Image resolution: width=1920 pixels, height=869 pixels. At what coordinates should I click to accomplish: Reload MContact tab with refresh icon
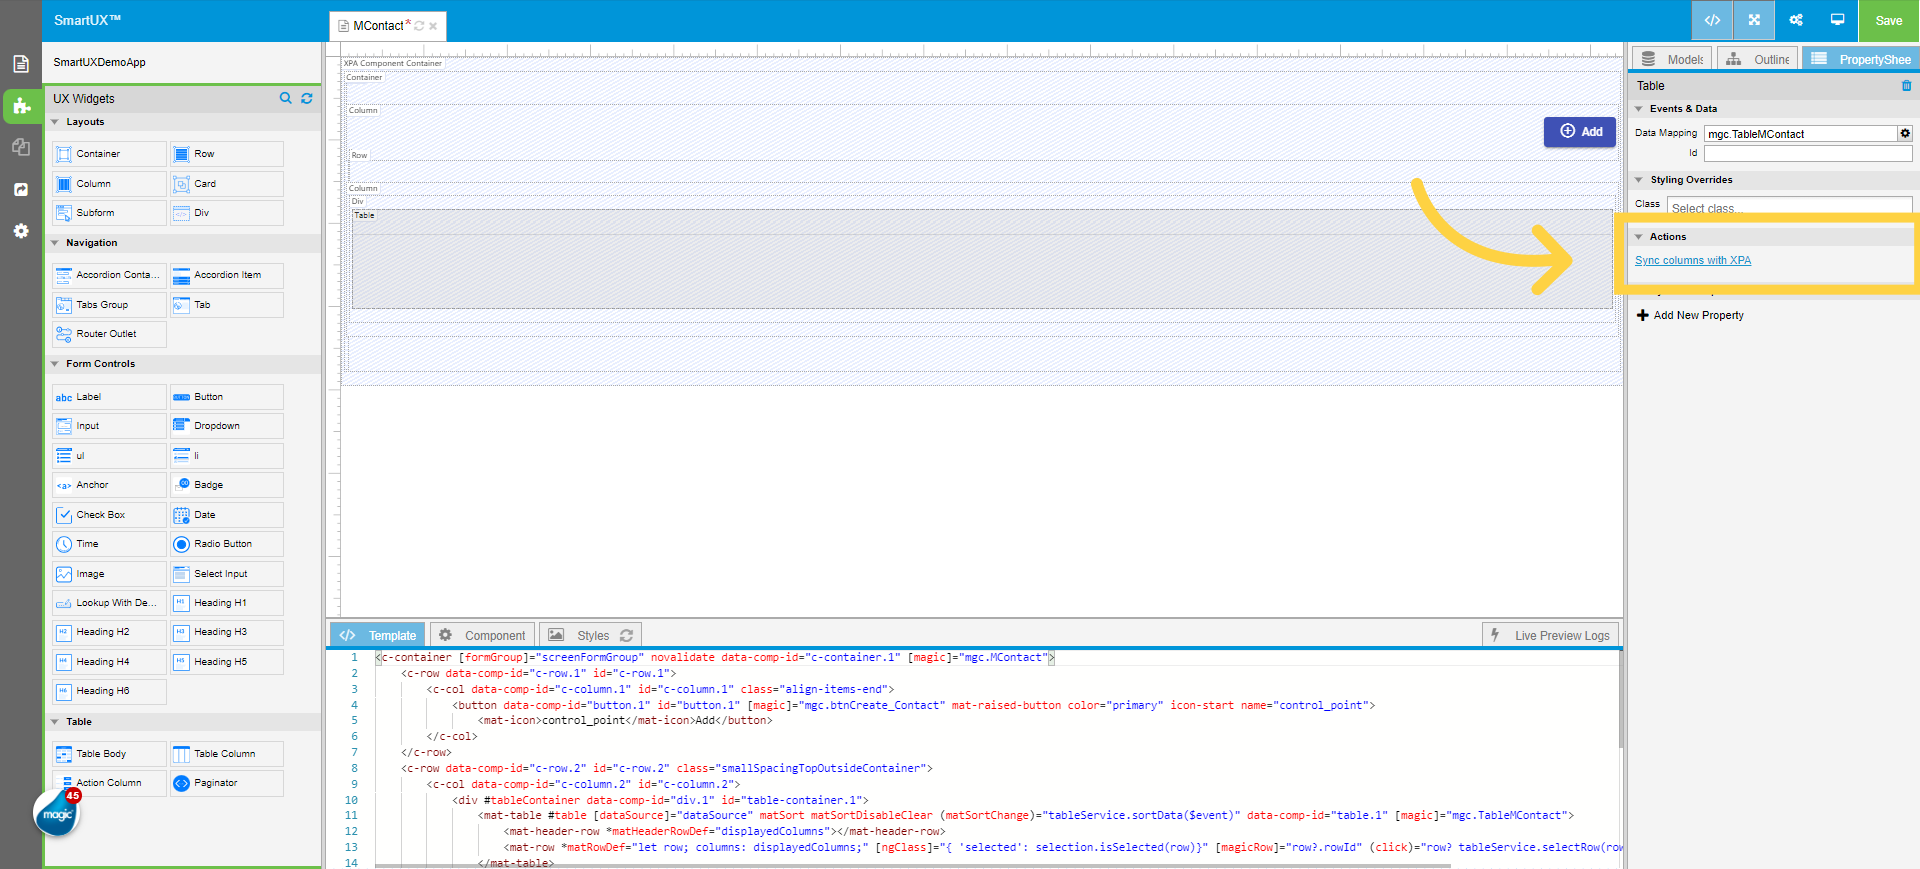pos(419,26)
